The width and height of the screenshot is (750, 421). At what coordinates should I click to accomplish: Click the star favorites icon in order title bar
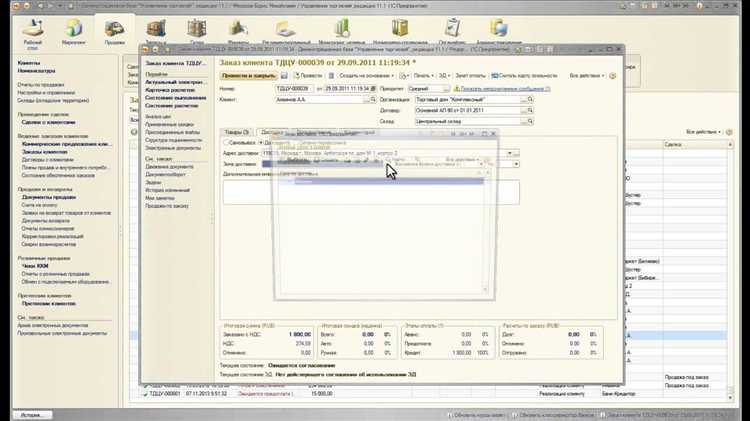coord(167,49)
